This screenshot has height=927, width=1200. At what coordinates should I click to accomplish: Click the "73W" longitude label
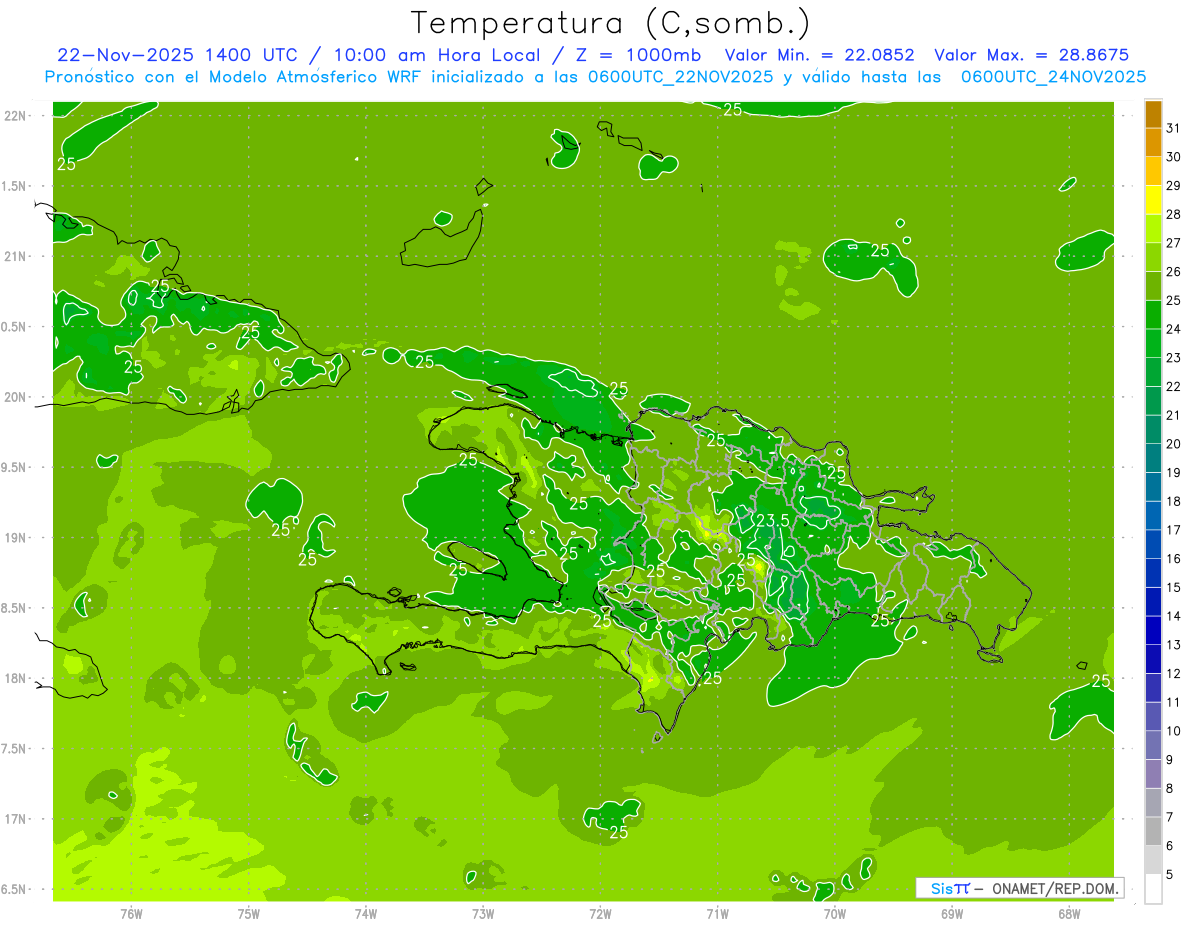(x=483, y=914)
